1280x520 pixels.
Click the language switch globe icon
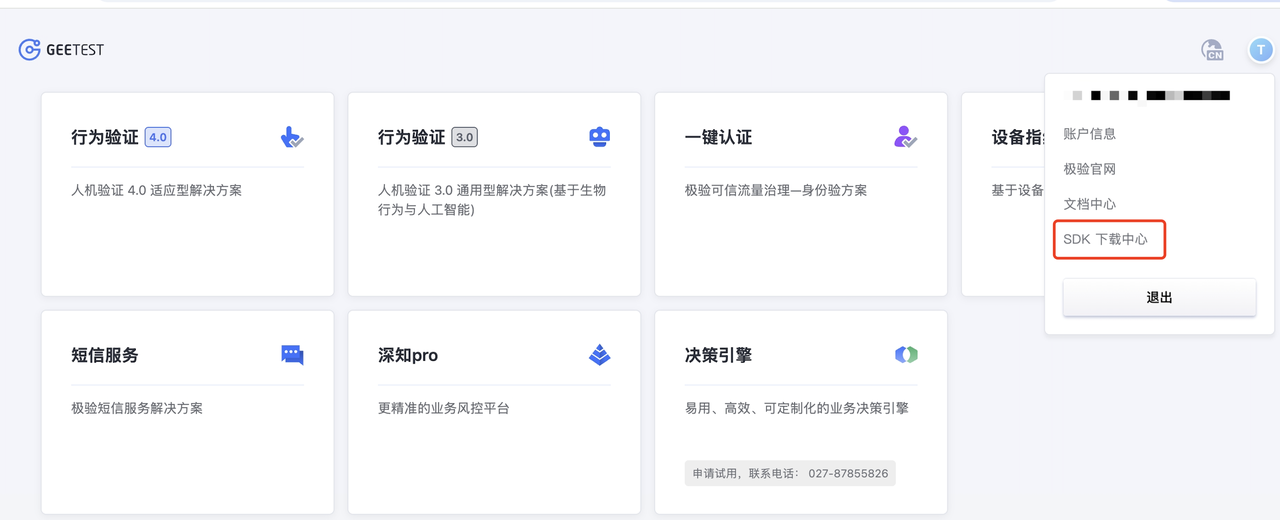[1212, 50]
